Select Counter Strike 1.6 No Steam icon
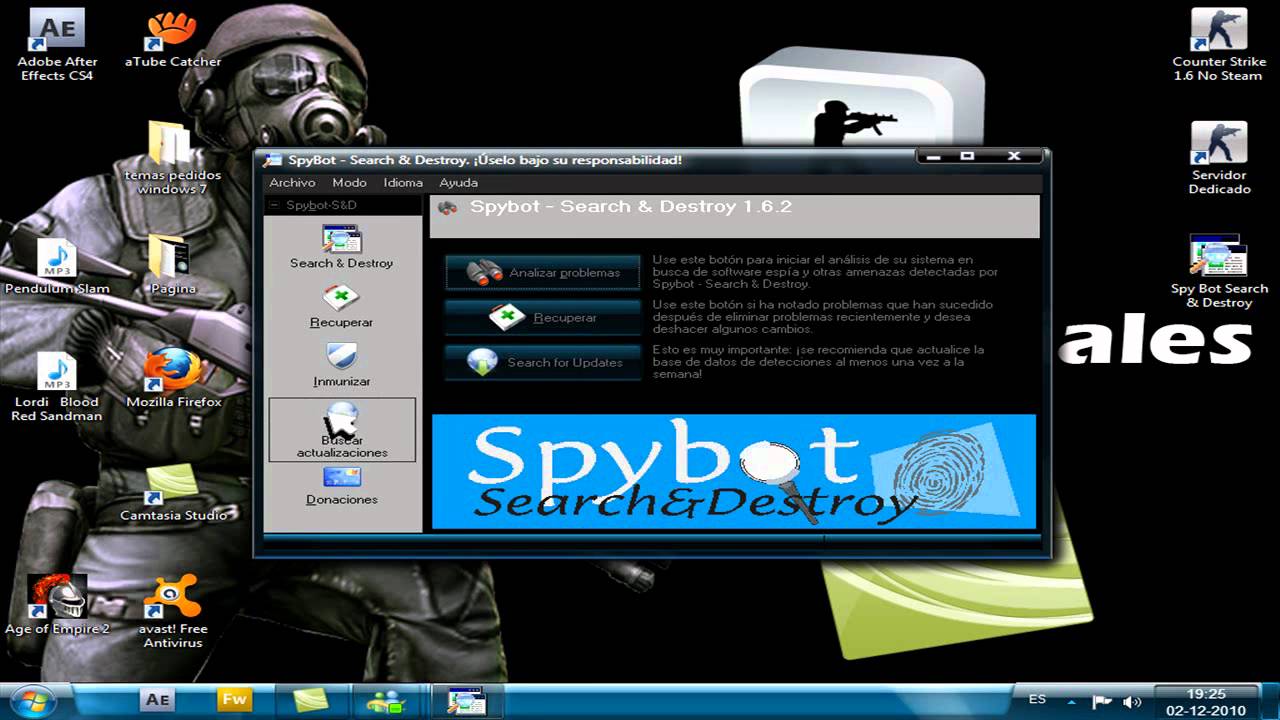 (x=1219, y=45)
